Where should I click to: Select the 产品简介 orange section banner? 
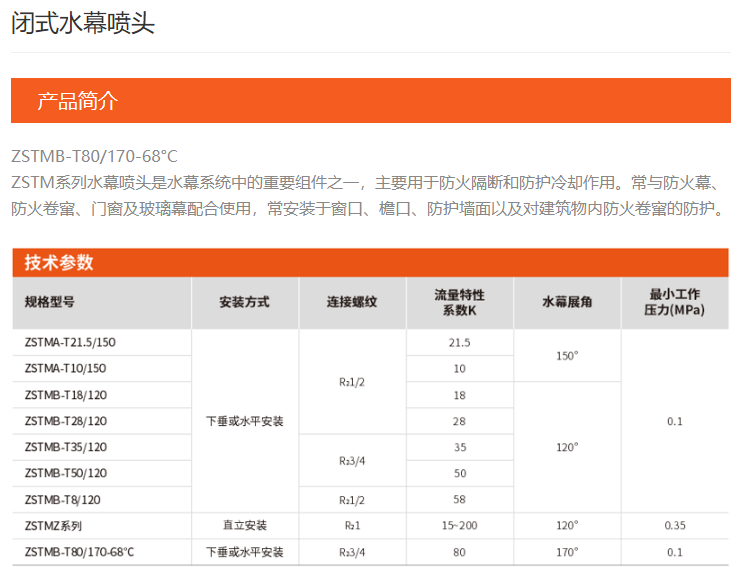click(78, 101)
